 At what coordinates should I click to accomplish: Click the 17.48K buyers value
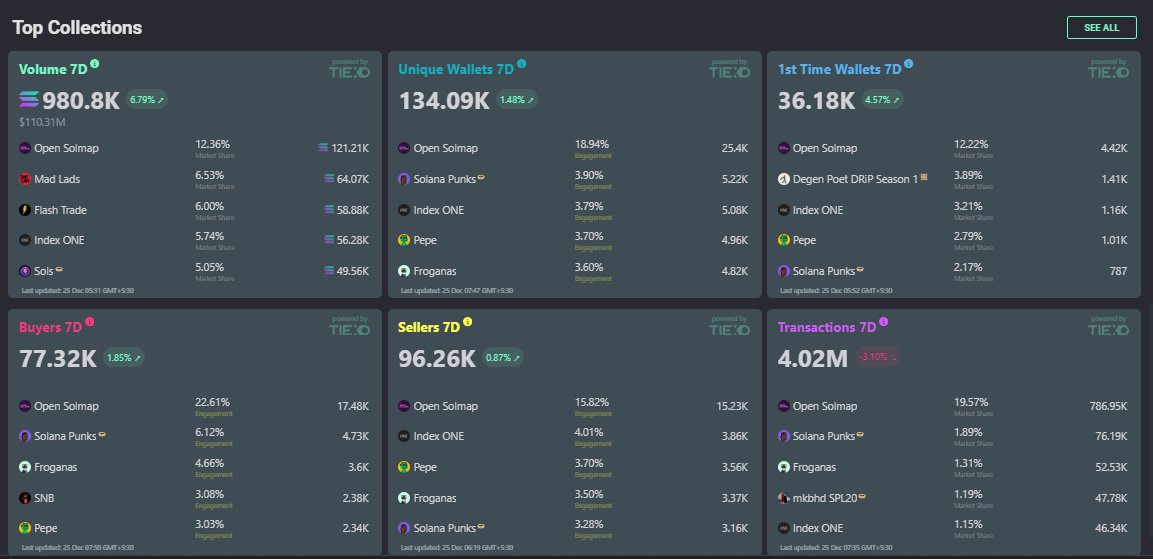(351, 406)
